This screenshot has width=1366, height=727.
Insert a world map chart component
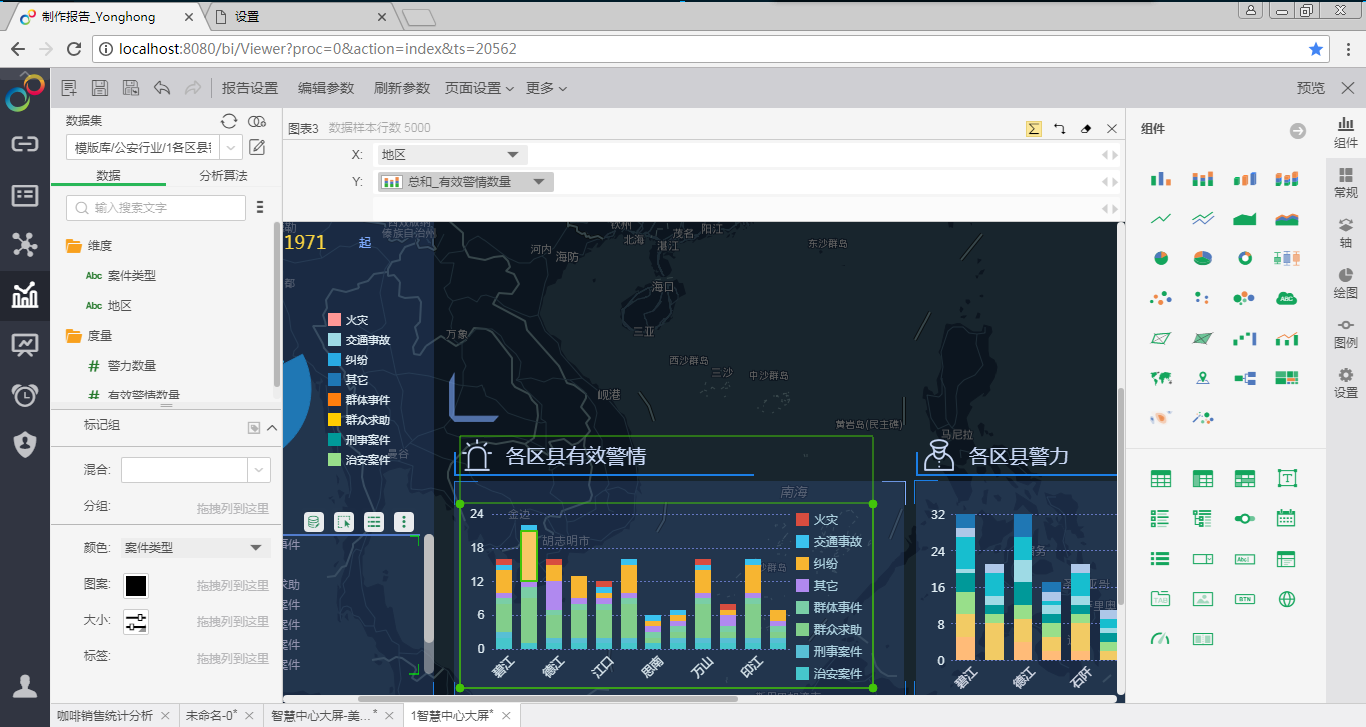coord(1160,378)
